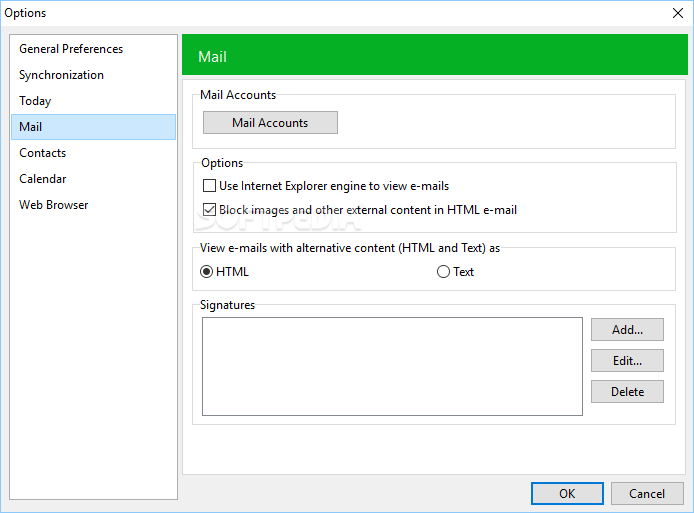Image resolution: width=694 pixels, height=513 pixels.
Task: Close the Options window
Action: [678, 13]
